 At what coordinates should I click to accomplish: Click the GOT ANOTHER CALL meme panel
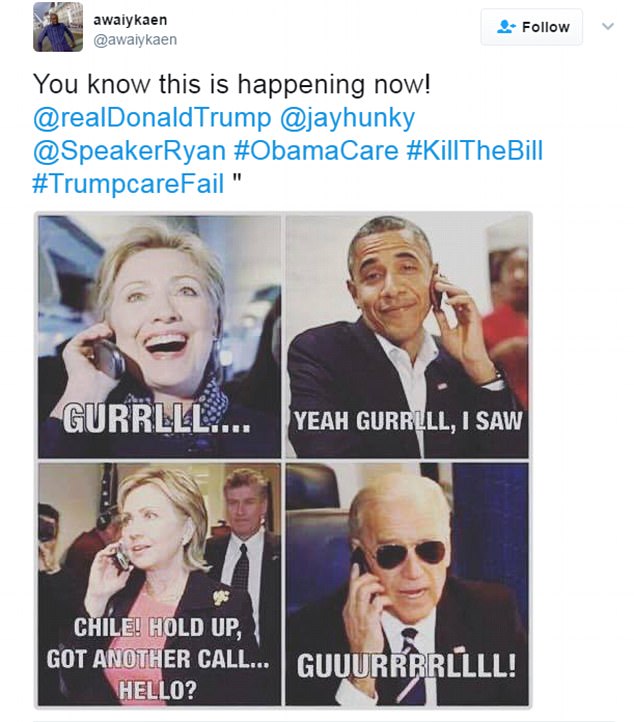[x=159, y=584]
